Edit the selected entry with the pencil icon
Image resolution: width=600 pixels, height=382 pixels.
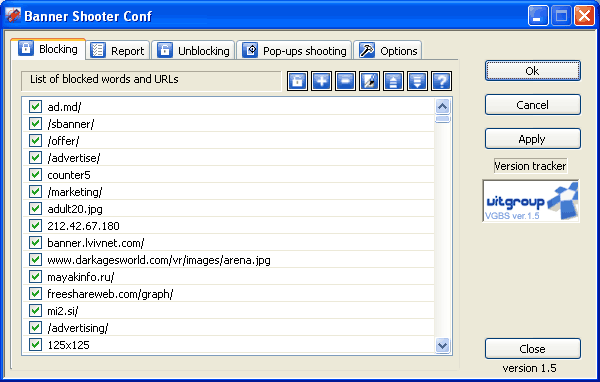pos(369,81)
